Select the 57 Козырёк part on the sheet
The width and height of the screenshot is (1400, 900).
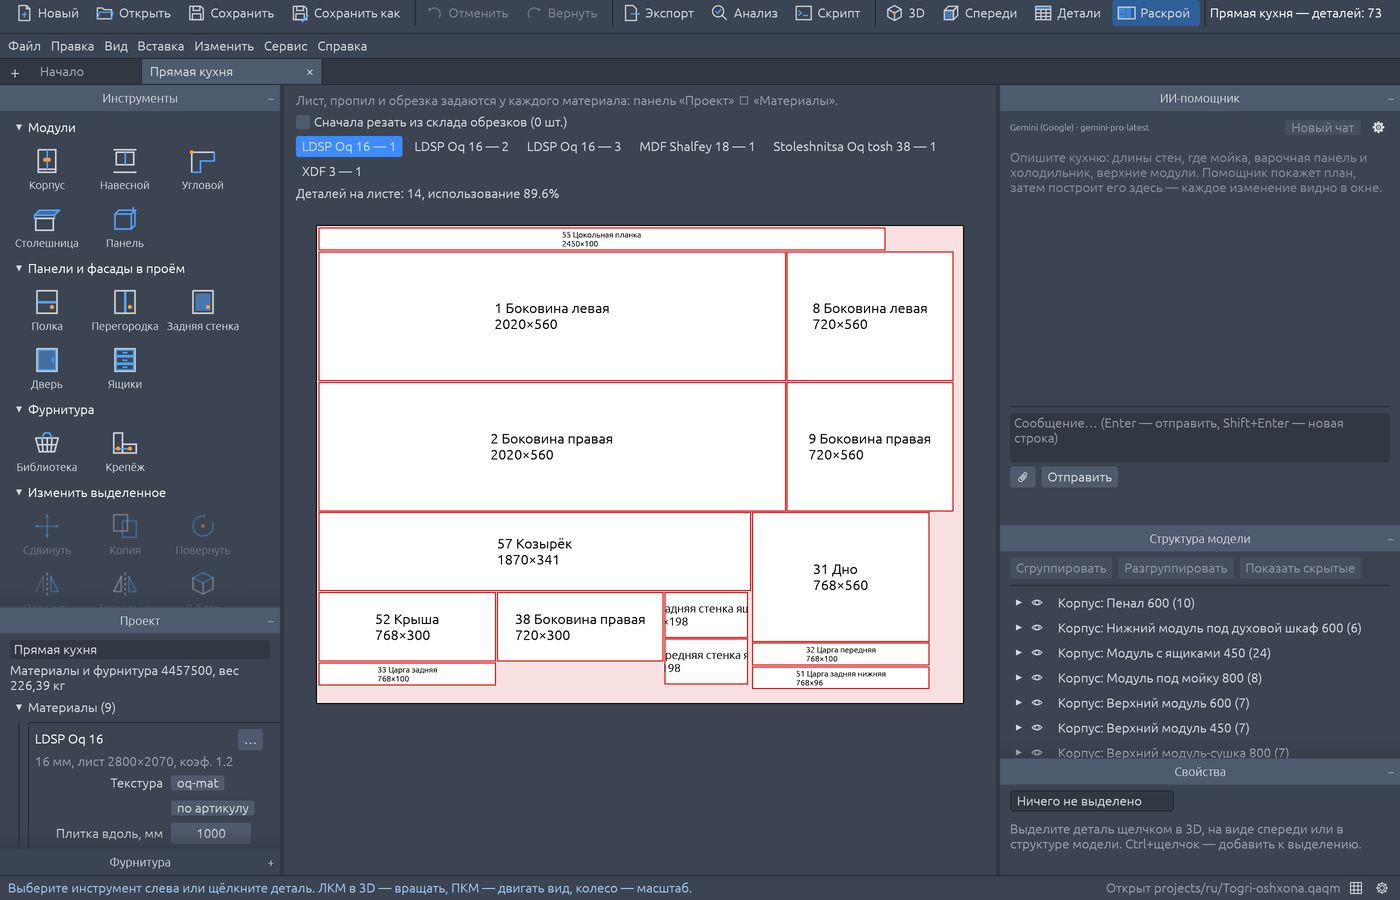click(534, 552)
